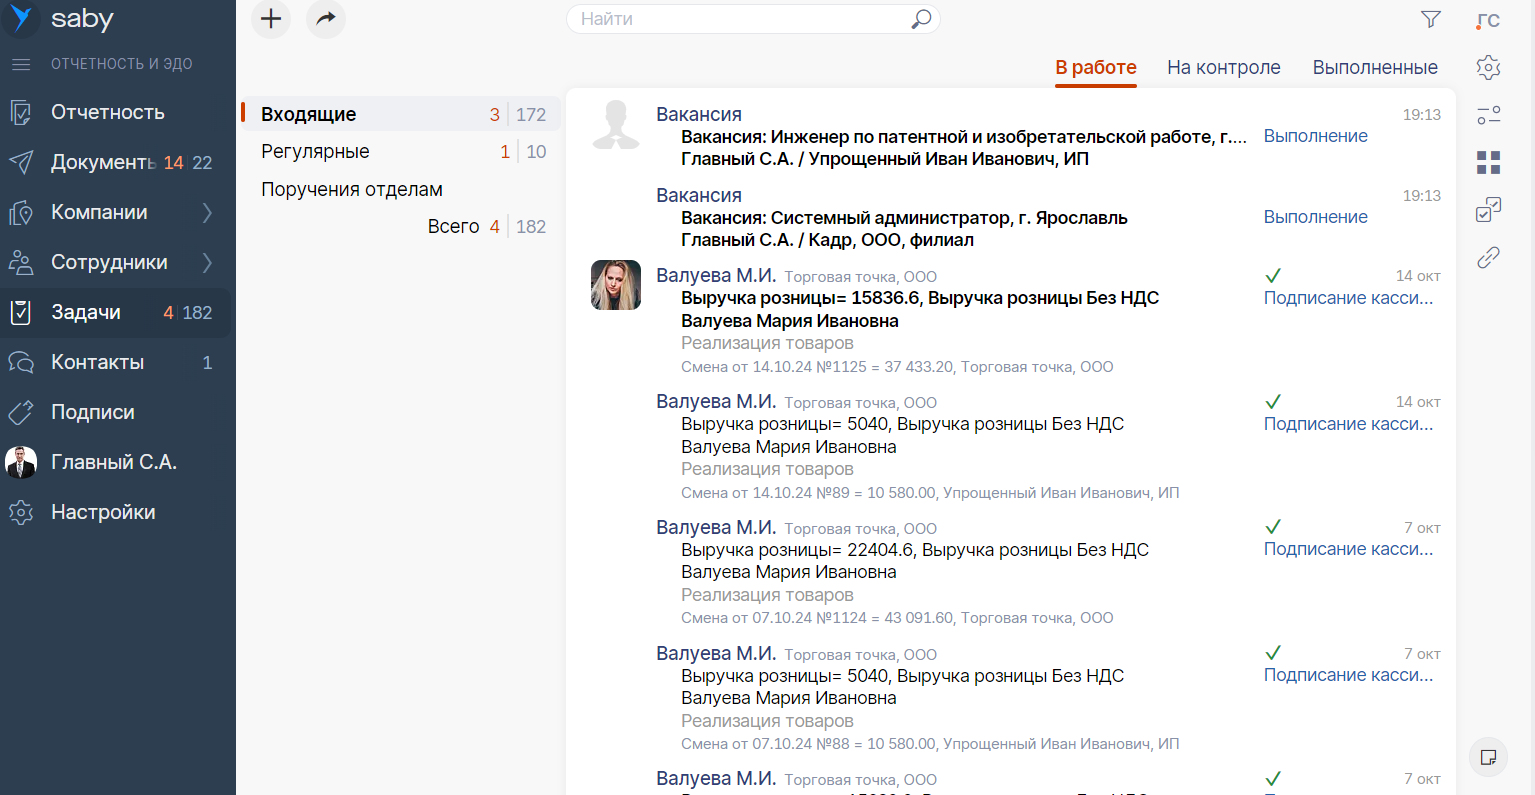Switch to the Выполненные tab
This screenshot has width=1535, height=795.
click(1375, 67)
